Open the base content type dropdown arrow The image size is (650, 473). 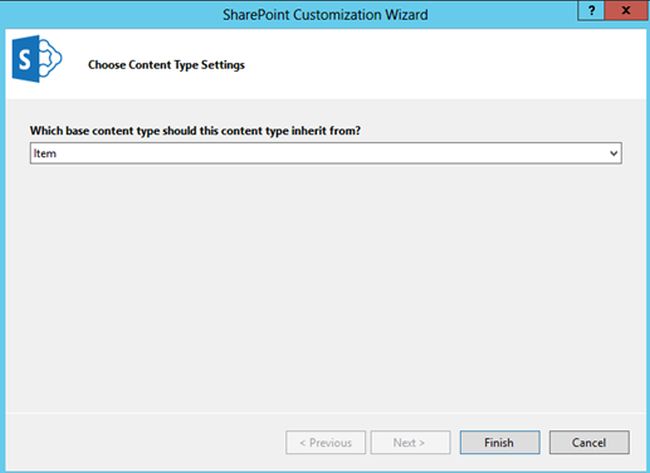tap(614, 153)
